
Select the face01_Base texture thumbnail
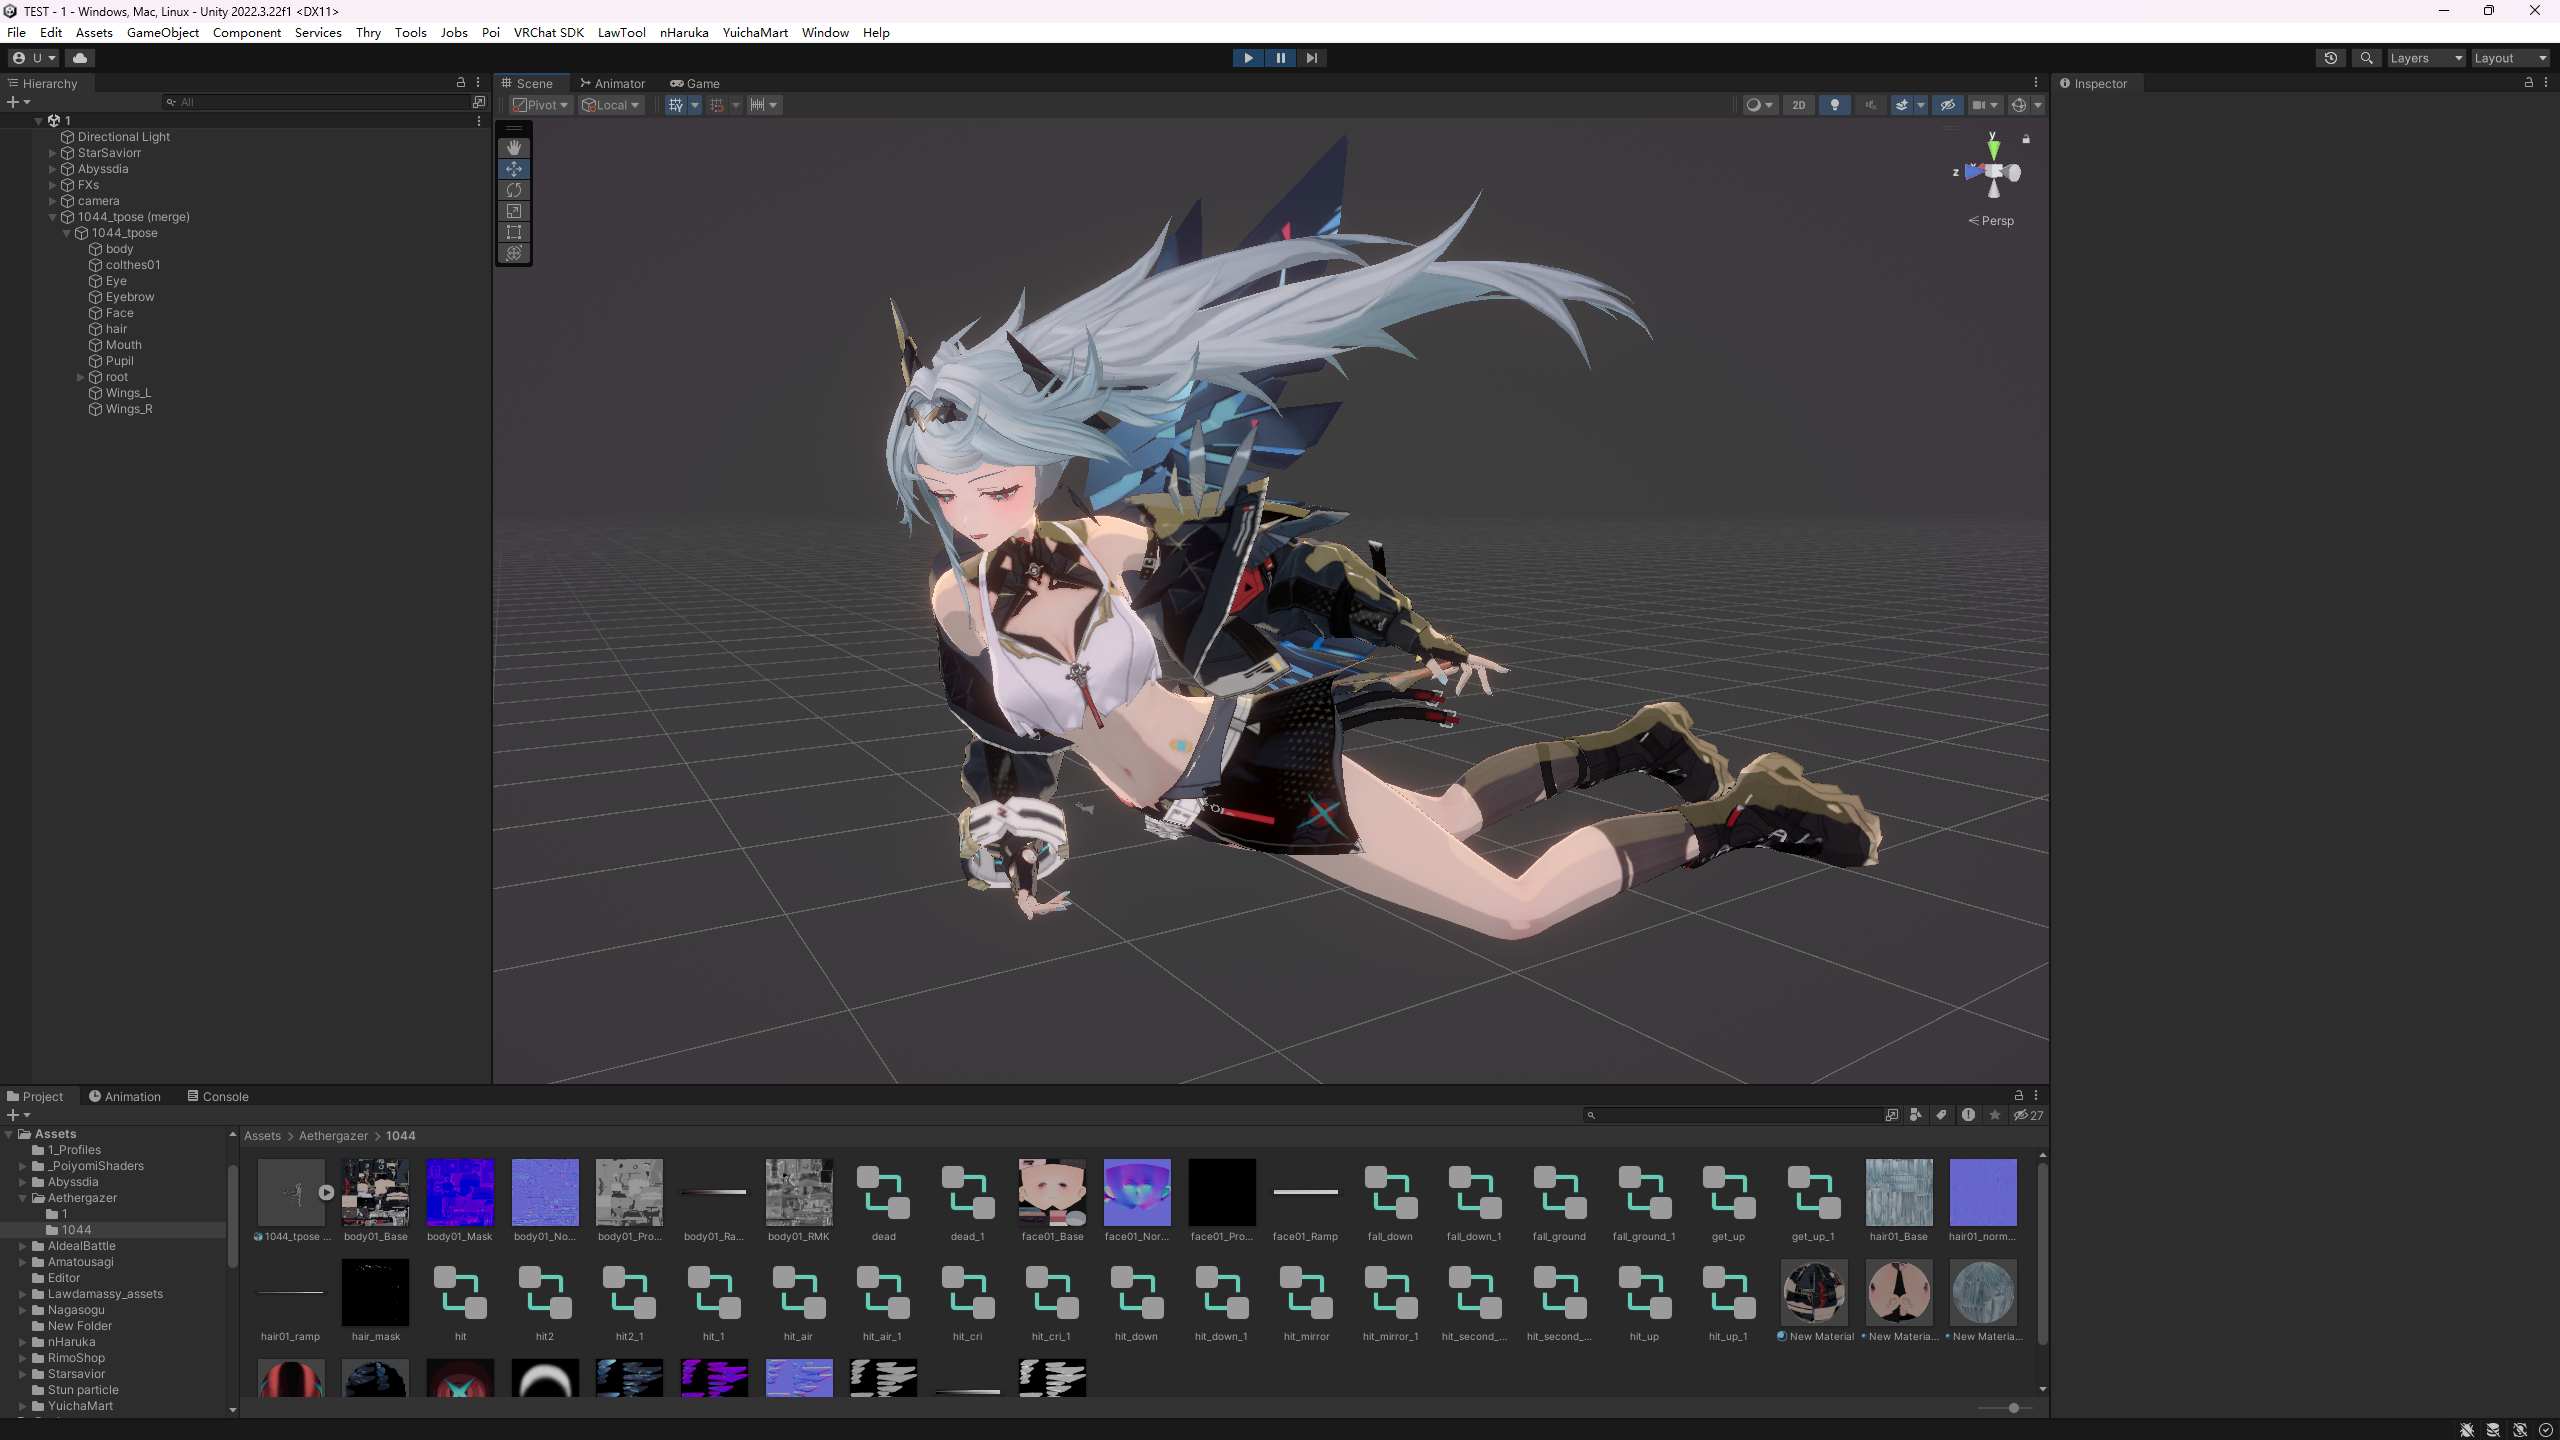[x=1052, y=1192]
